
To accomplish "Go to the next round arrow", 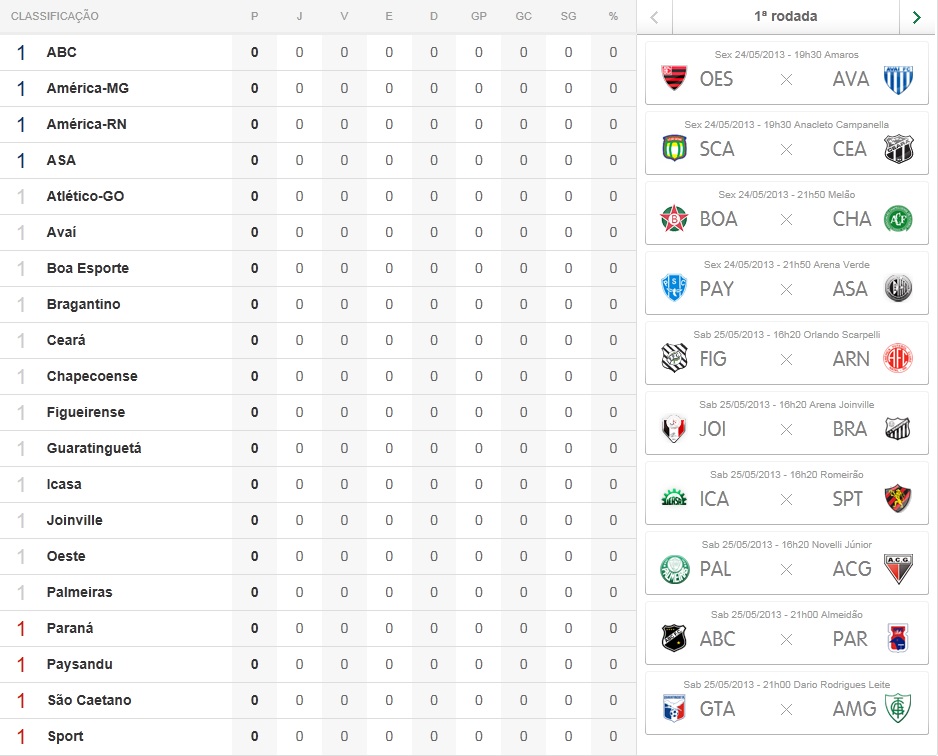I will [x=916, y=17].
